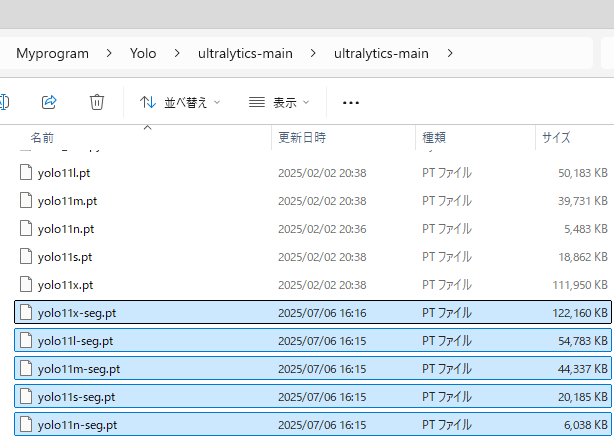Click the date 2025/02/02 20:36
The height and width of the screenshot is (447, 614).
point(322,229)
